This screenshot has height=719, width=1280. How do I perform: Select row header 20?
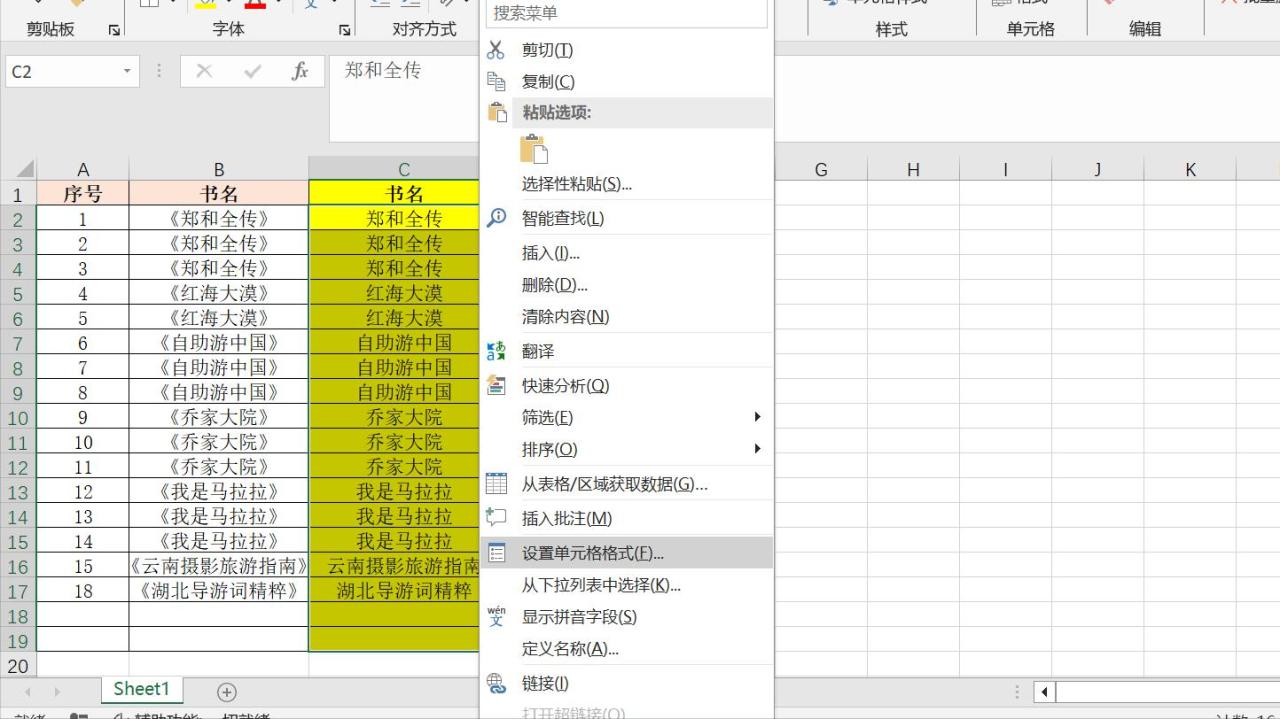tap(18, 665)
